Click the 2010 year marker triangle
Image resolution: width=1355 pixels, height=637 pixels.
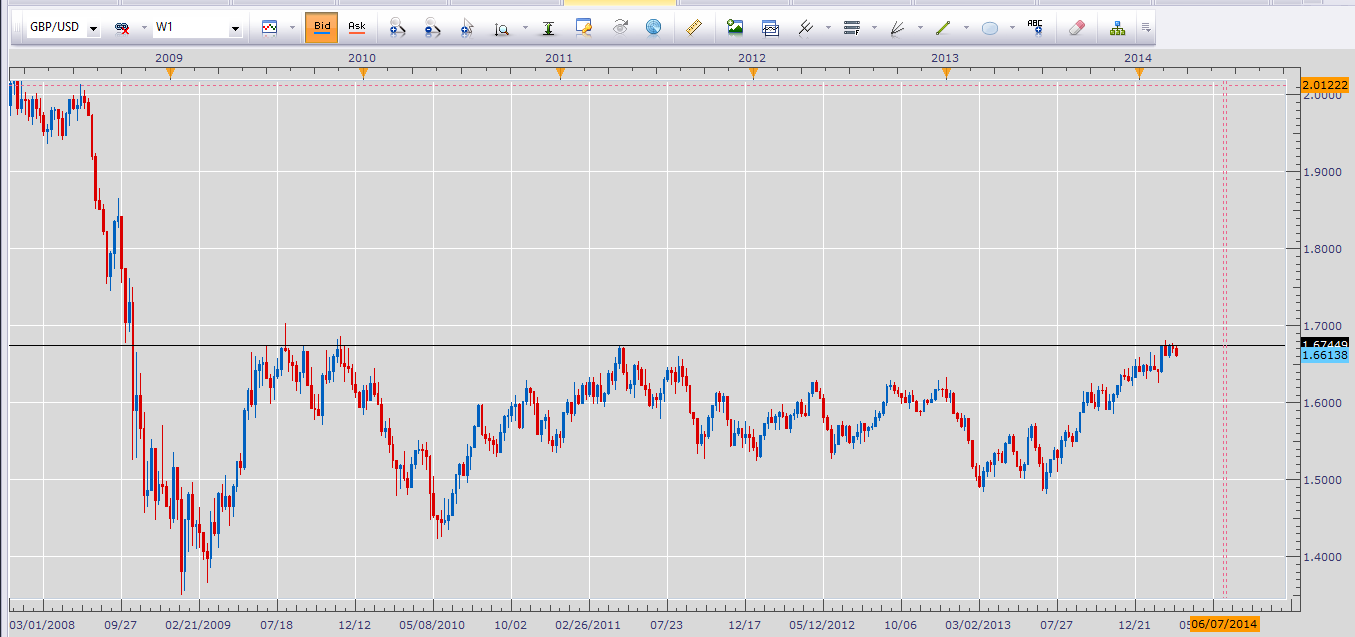tap(363, 73)
